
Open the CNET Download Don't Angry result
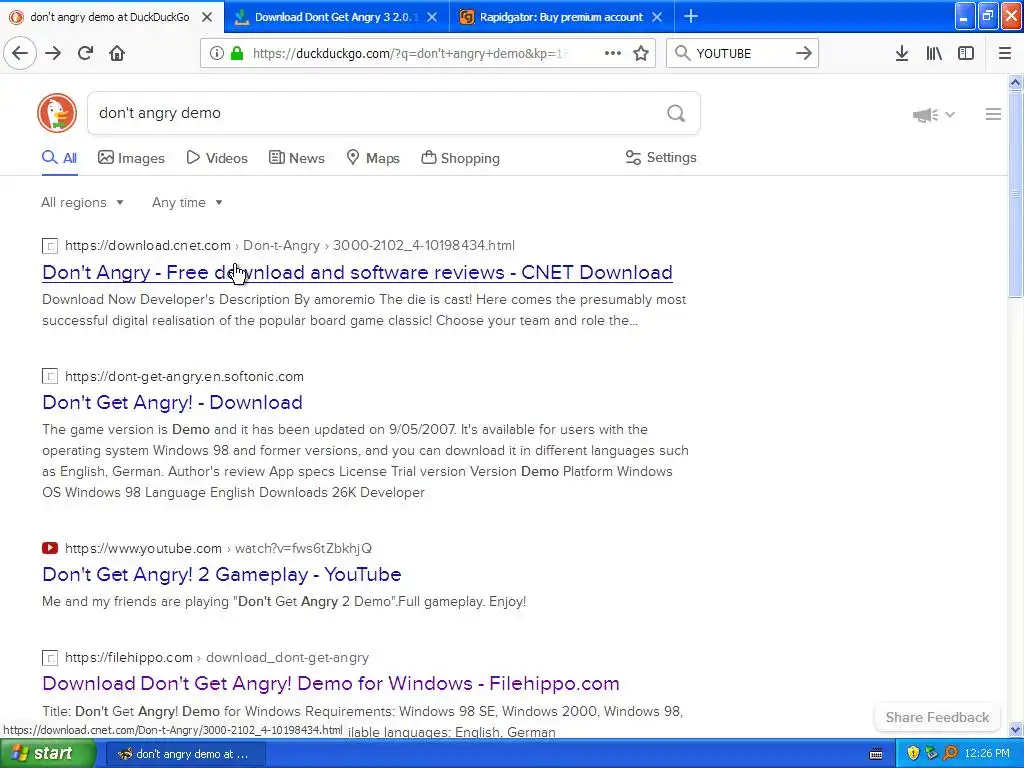357,272
